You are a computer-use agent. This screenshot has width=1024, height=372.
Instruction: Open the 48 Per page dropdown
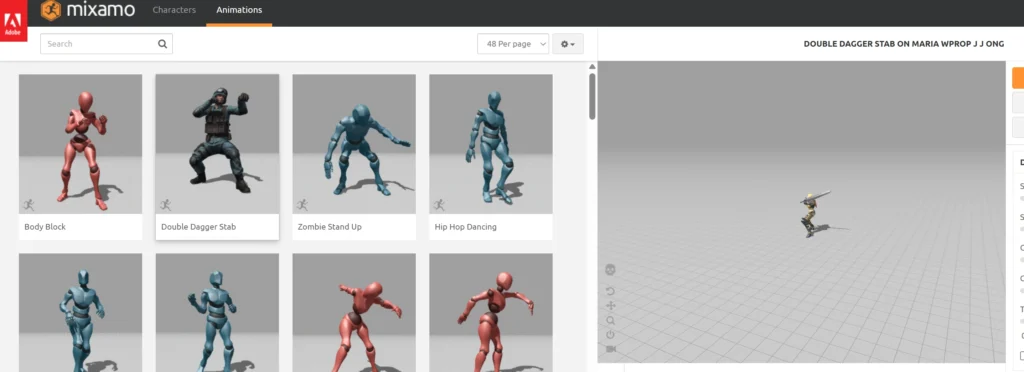[x=513, y=44]
